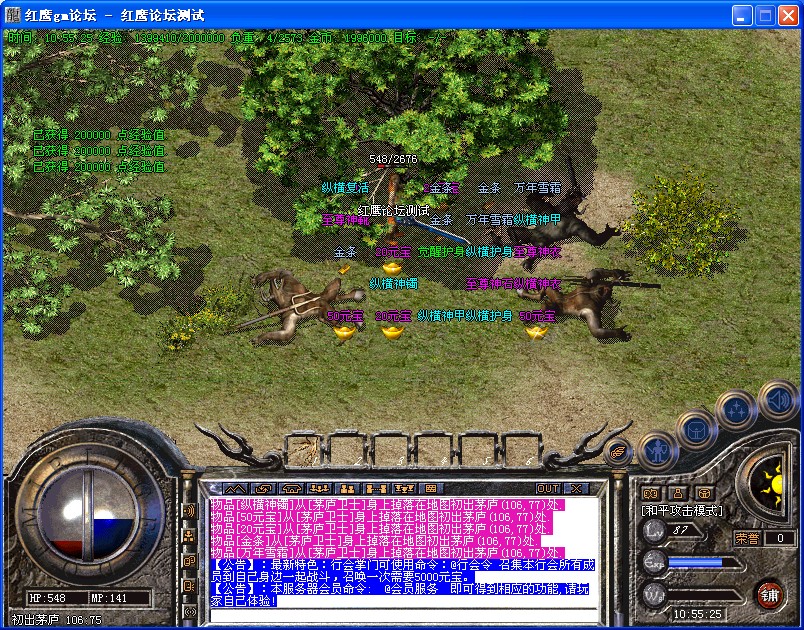
Task: Pick up the 纵横复活 item label
Action: (345, 188)
